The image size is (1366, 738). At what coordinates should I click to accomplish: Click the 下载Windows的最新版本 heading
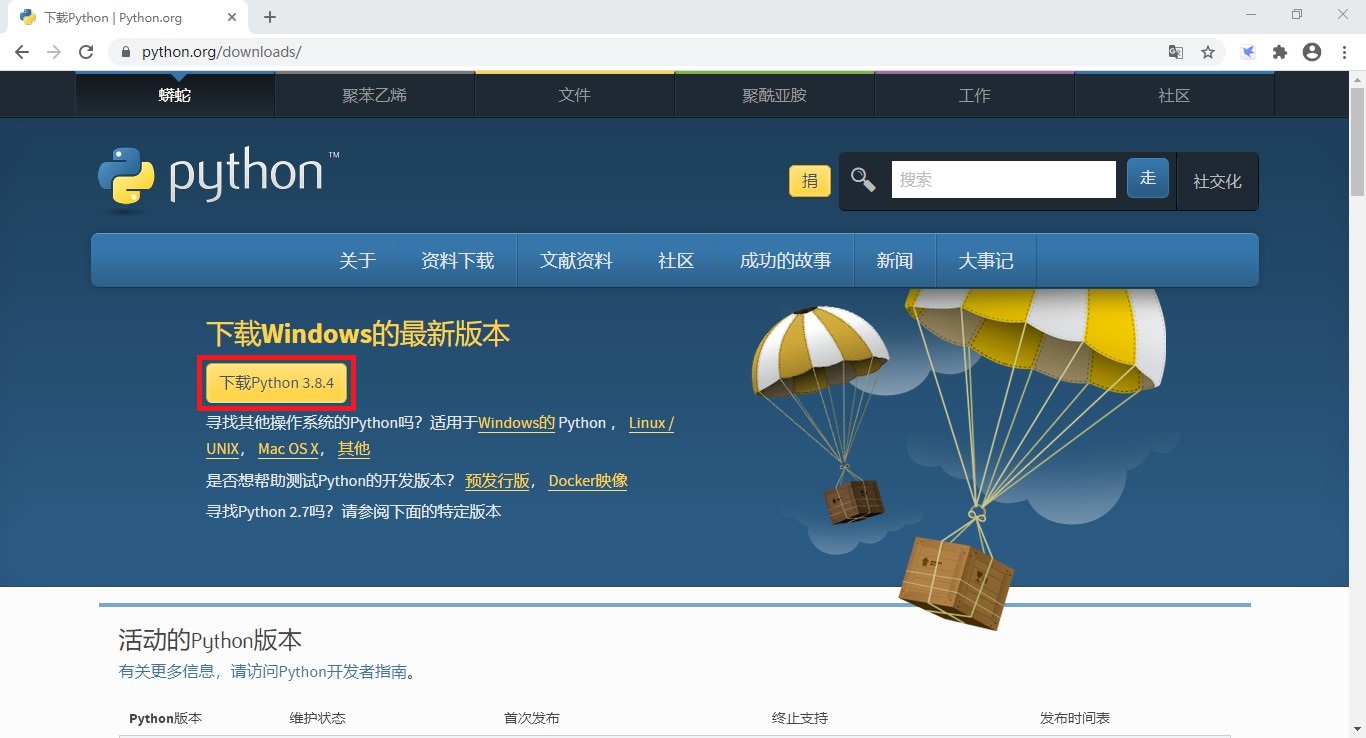358,333
